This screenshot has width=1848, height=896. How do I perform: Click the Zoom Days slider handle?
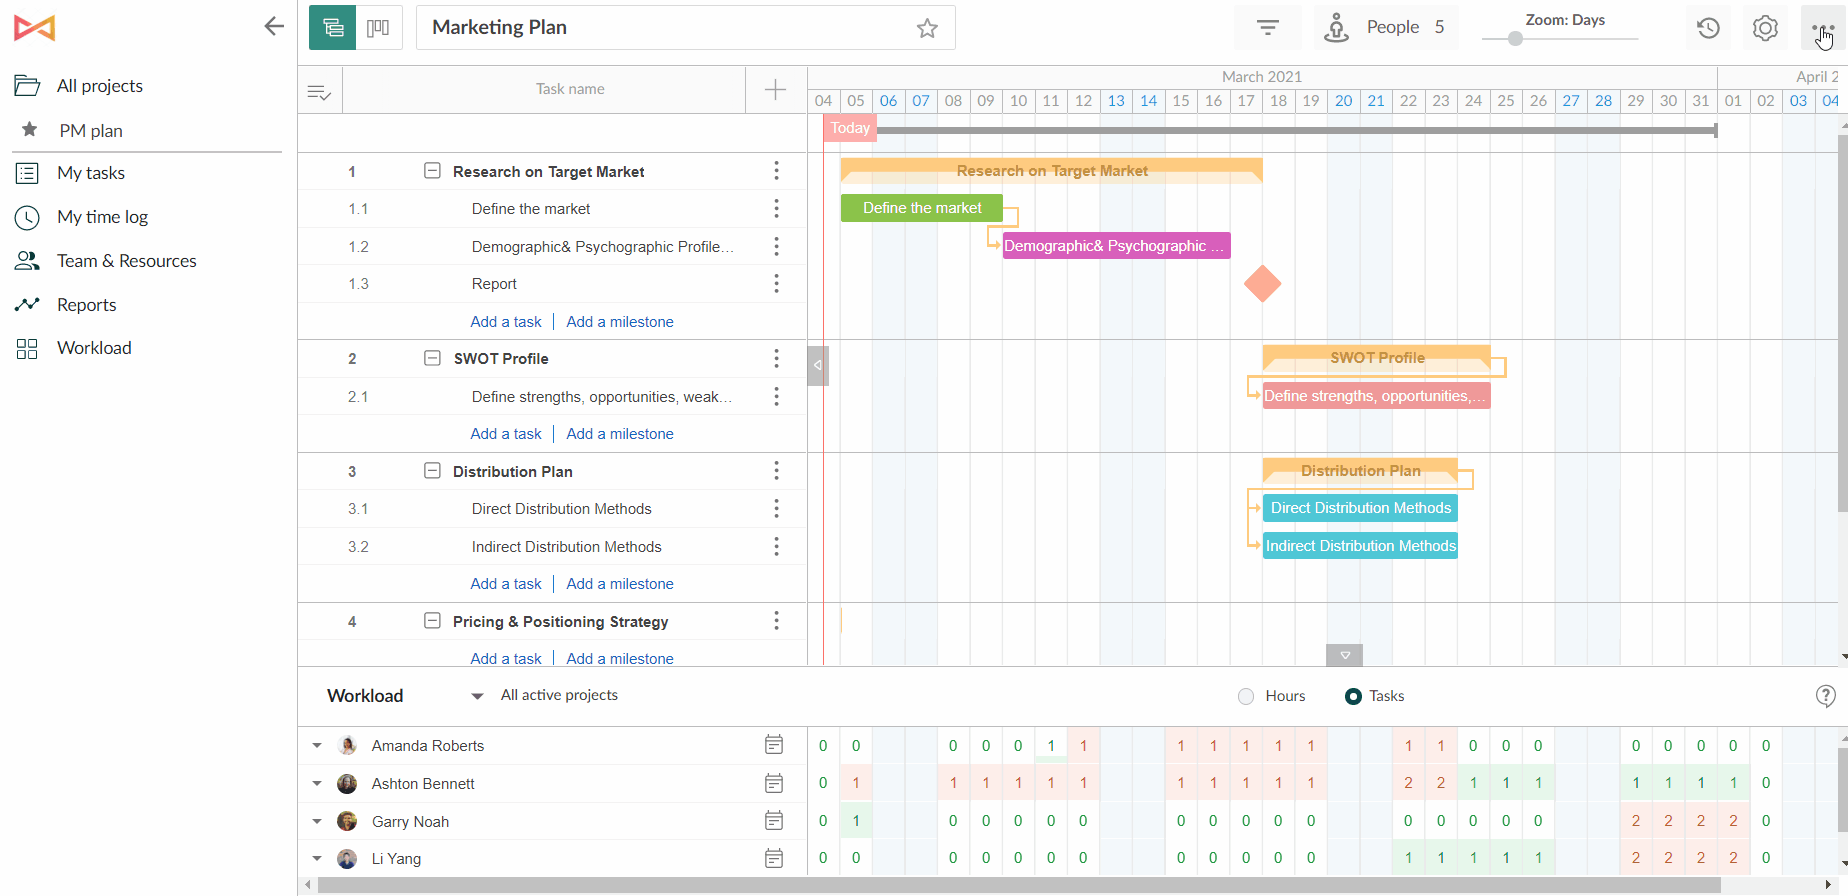click(x=1515, y=39)
